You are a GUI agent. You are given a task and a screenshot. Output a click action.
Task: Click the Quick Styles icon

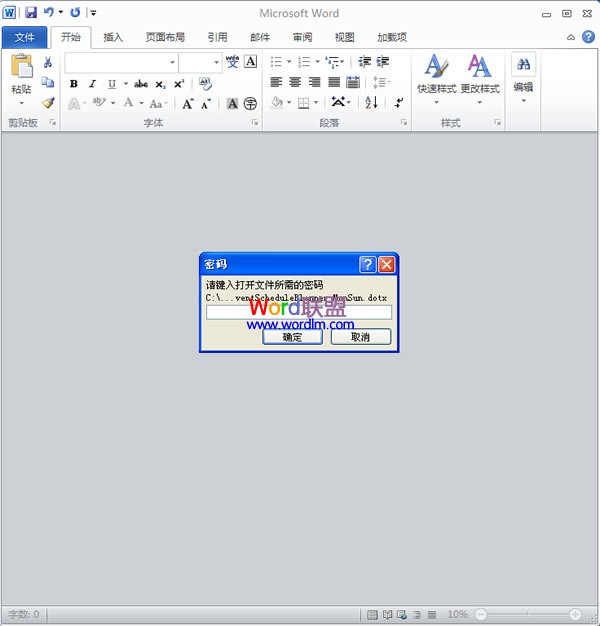click(x=436, y=68)
